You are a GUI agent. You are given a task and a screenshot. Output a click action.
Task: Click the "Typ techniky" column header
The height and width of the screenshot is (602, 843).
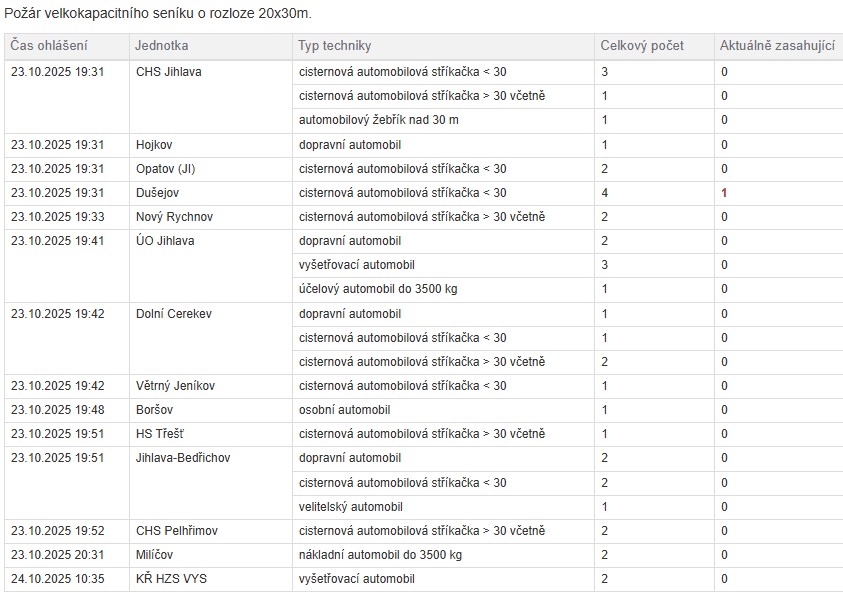coord(335,46)
